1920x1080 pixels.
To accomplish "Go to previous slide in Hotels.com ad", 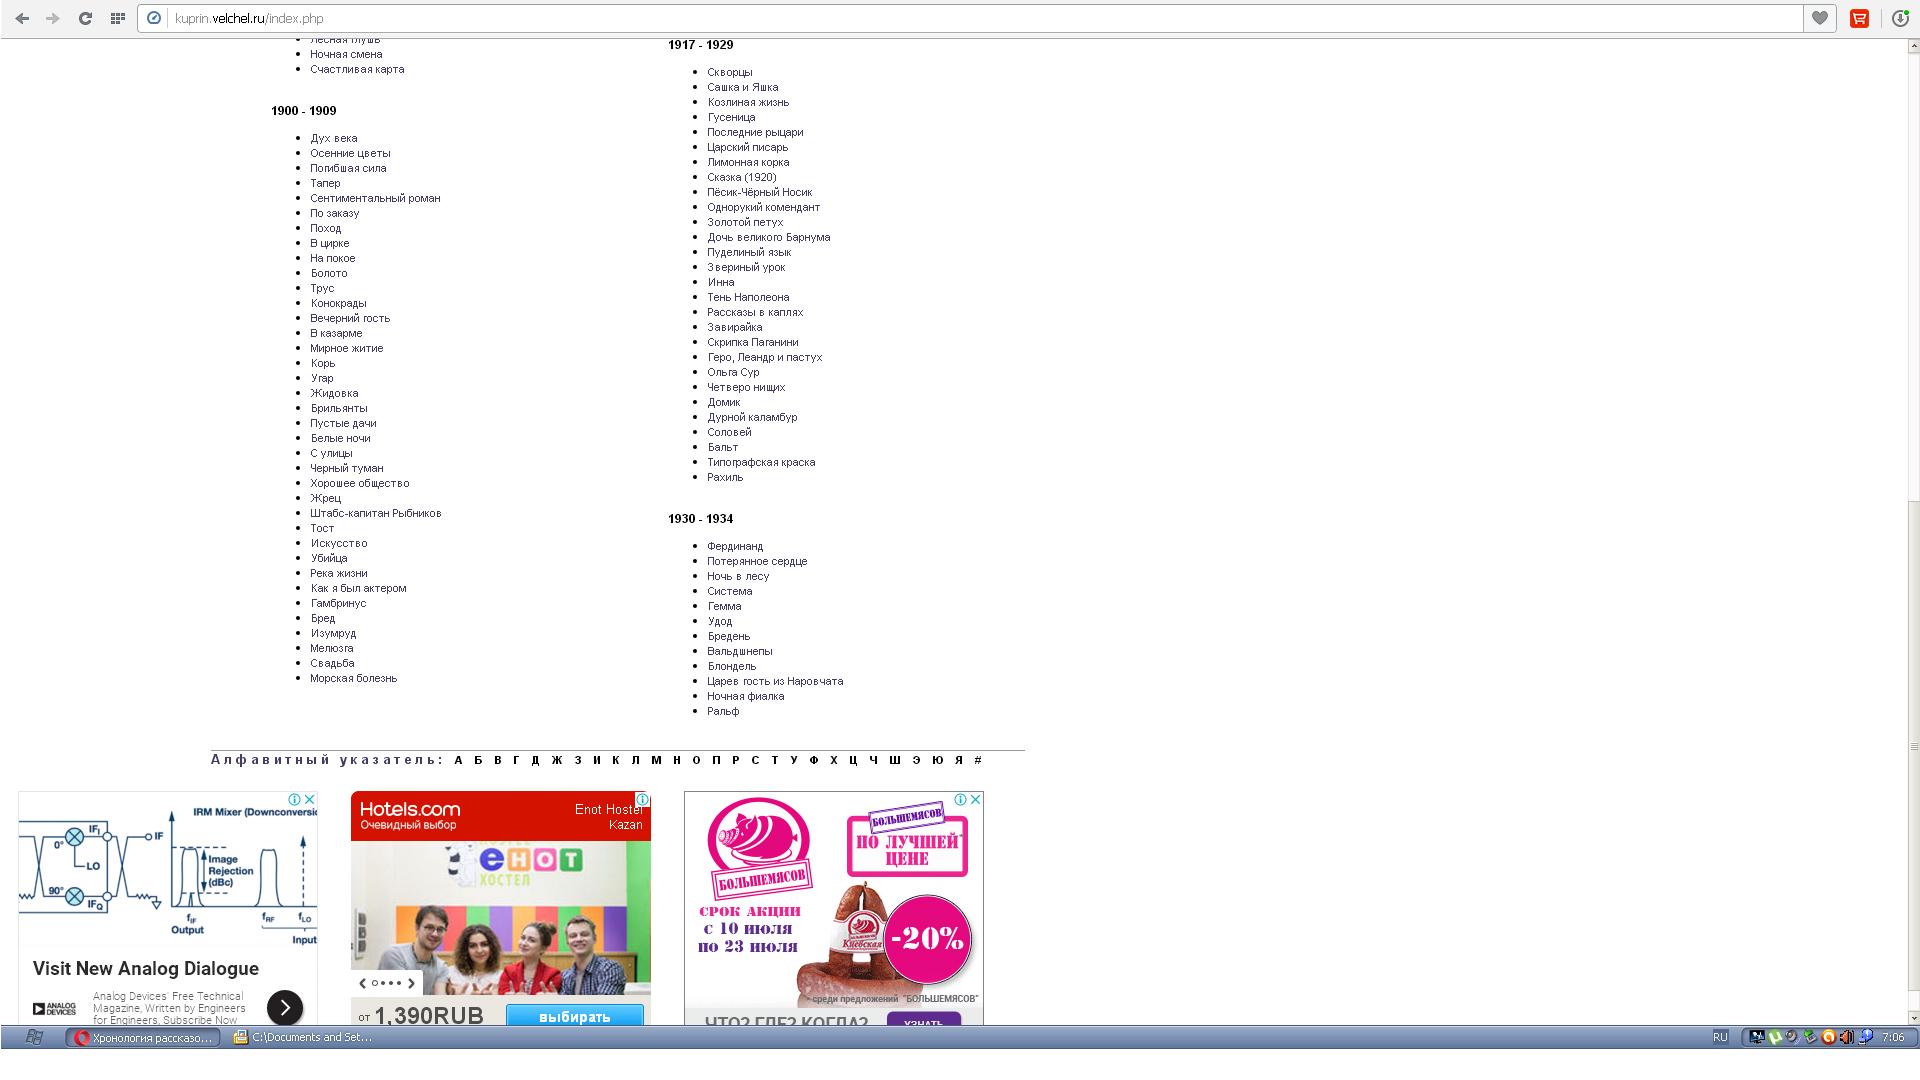I will coord(362,983).
